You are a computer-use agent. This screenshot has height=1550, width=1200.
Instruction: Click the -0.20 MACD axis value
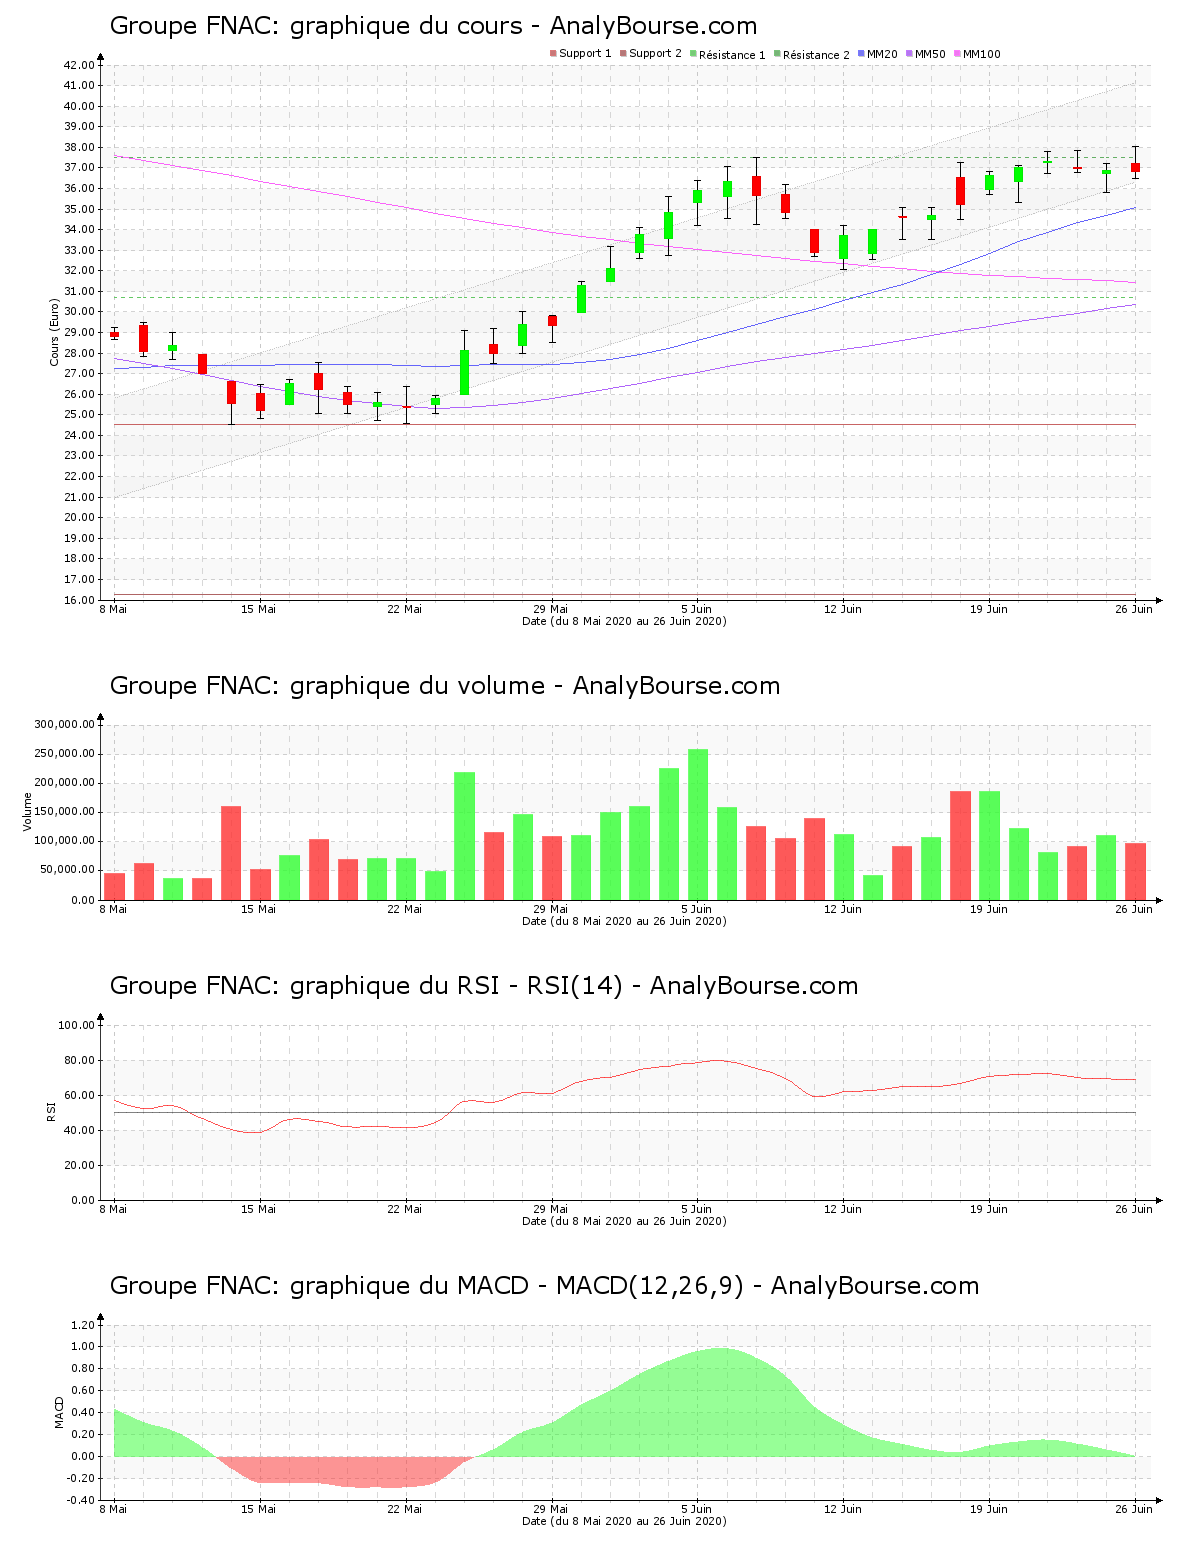click(80, 1478)
